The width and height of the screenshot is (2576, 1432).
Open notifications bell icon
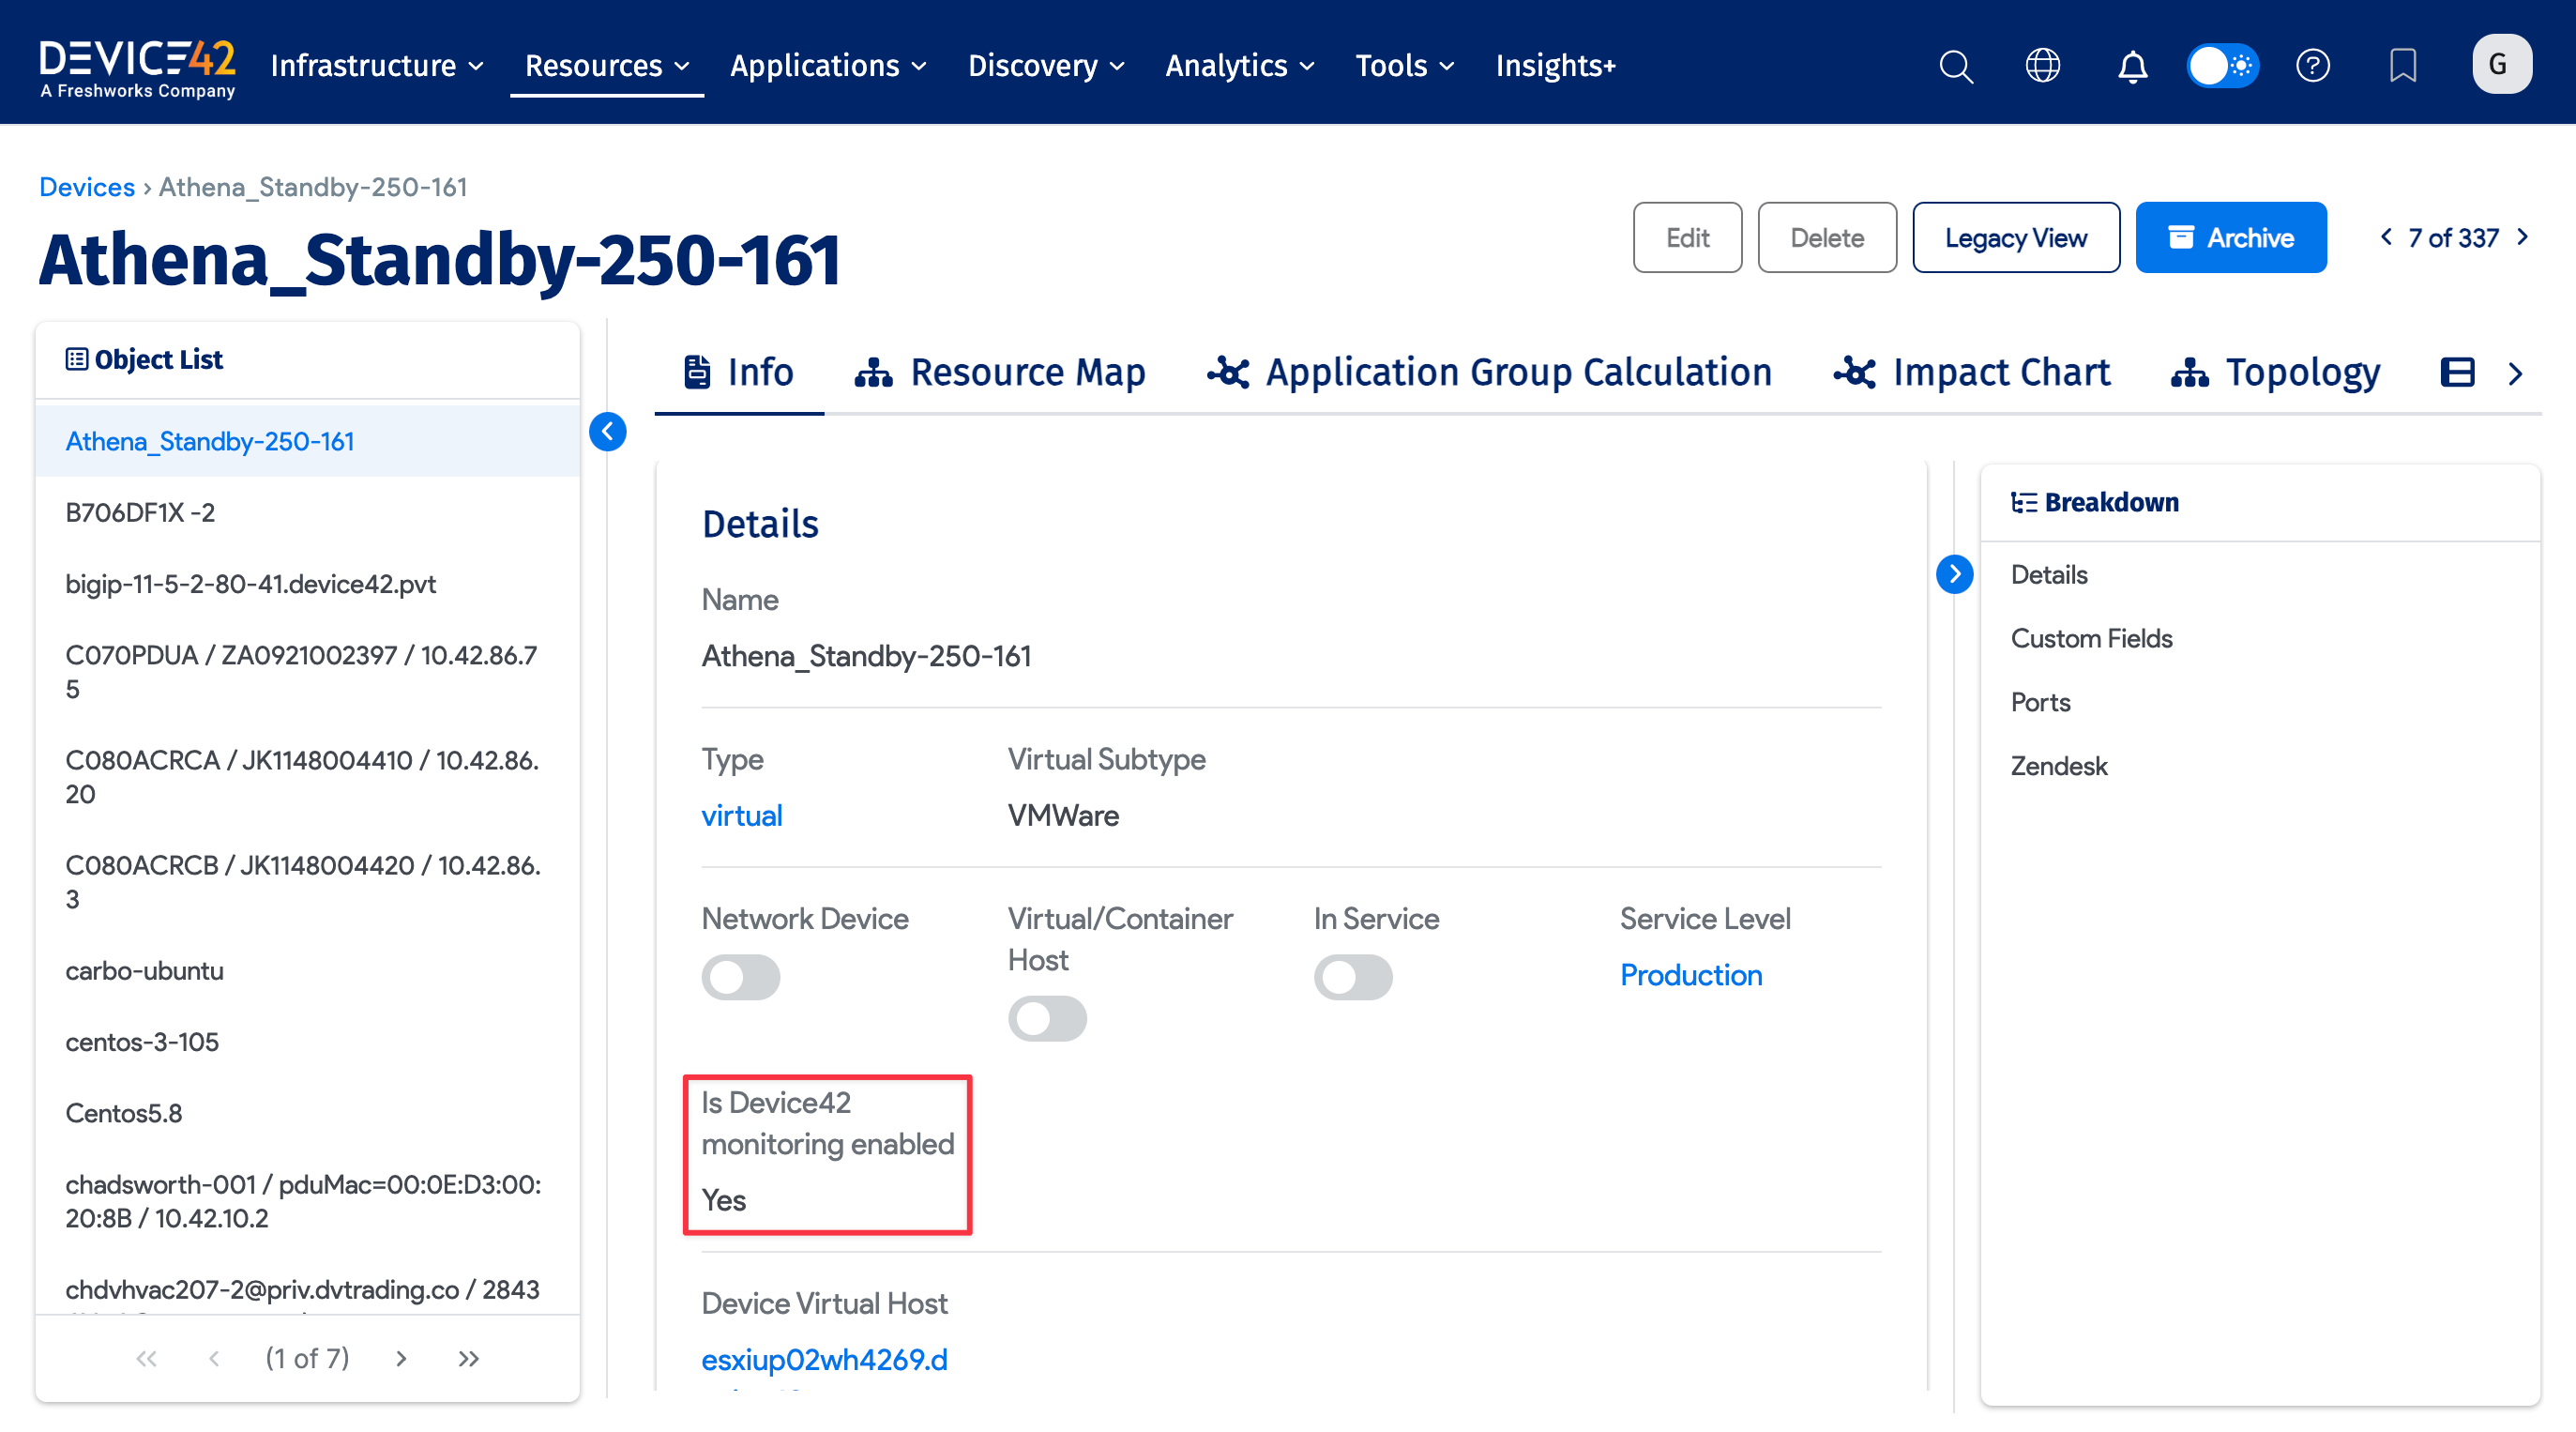(x=2132, y=66)
